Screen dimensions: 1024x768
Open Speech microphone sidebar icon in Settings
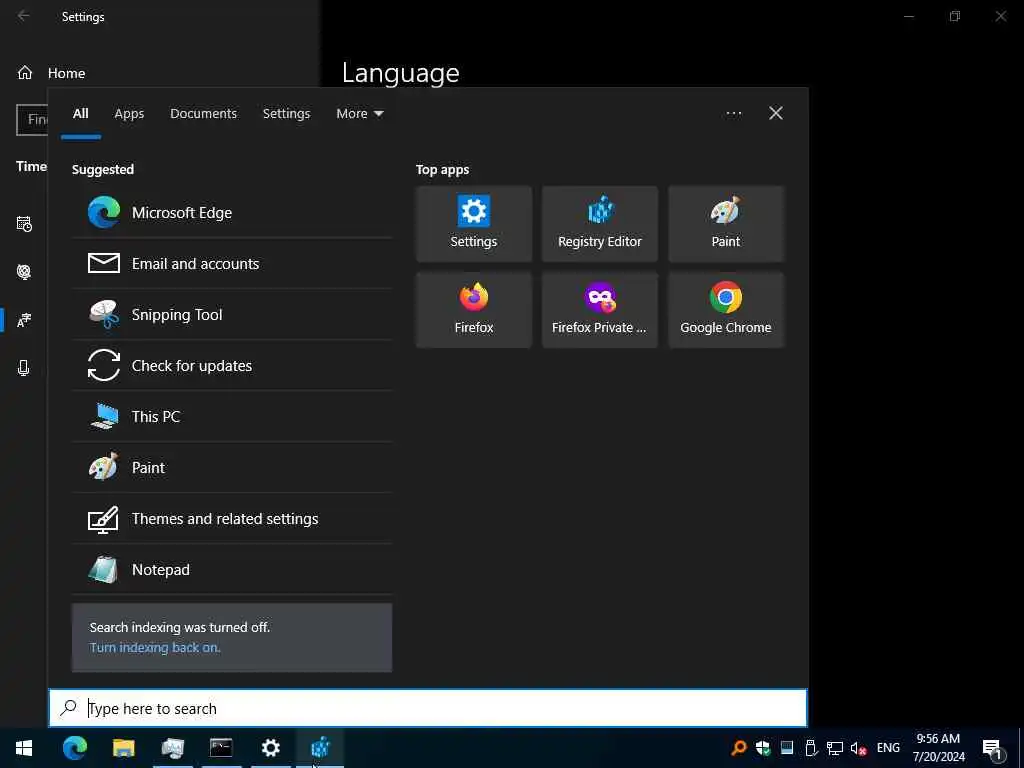(x=24, y=368)
